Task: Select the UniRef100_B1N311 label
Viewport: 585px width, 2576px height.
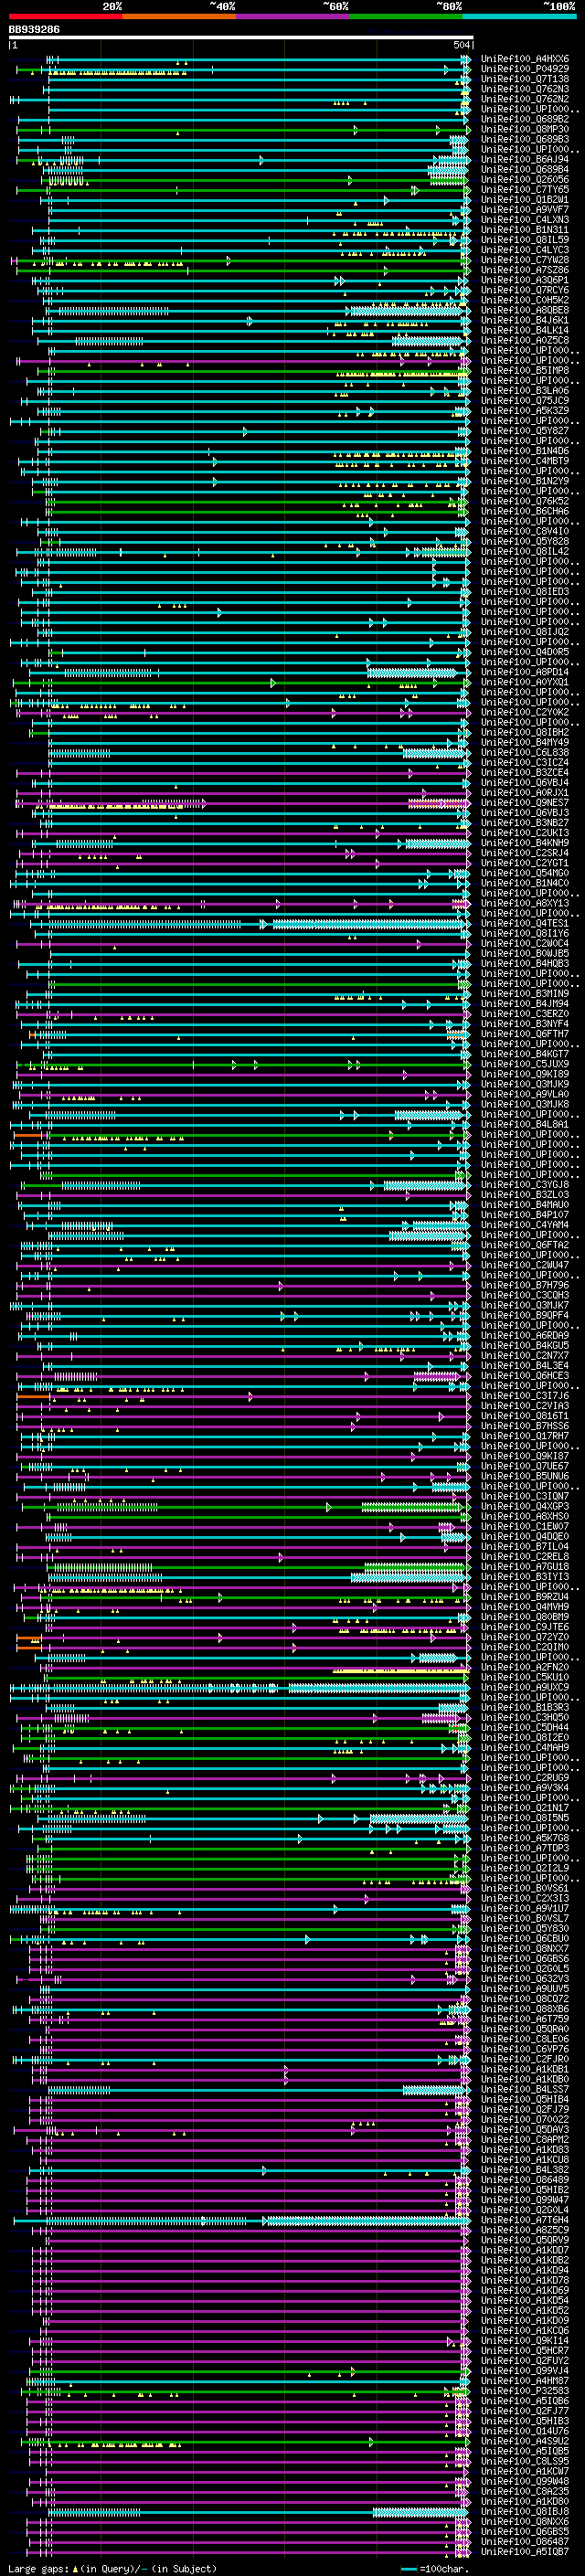Action: pos(525,230)
